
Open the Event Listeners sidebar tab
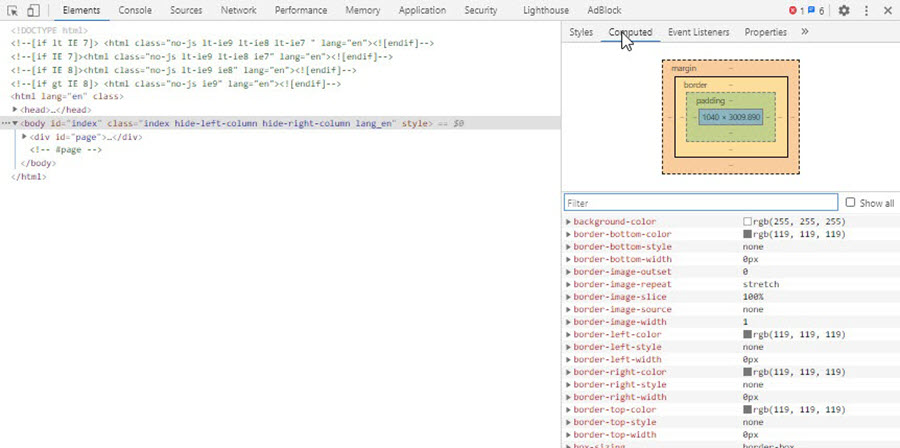699,32
